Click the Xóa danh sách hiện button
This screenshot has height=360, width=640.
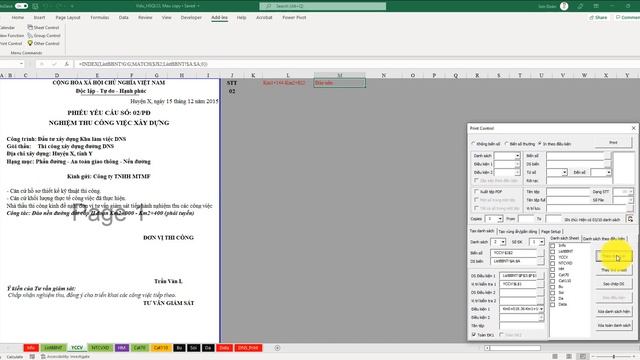613,311
